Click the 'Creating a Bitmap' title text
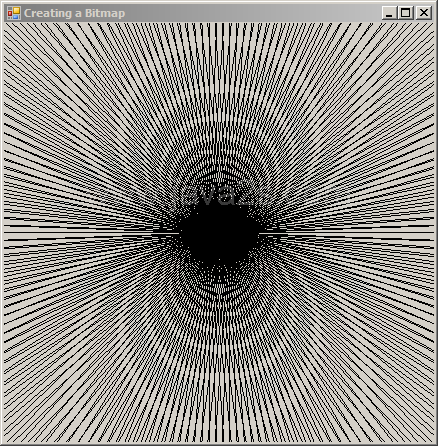This screenshot has height=446, width=438. pos(74,13)
